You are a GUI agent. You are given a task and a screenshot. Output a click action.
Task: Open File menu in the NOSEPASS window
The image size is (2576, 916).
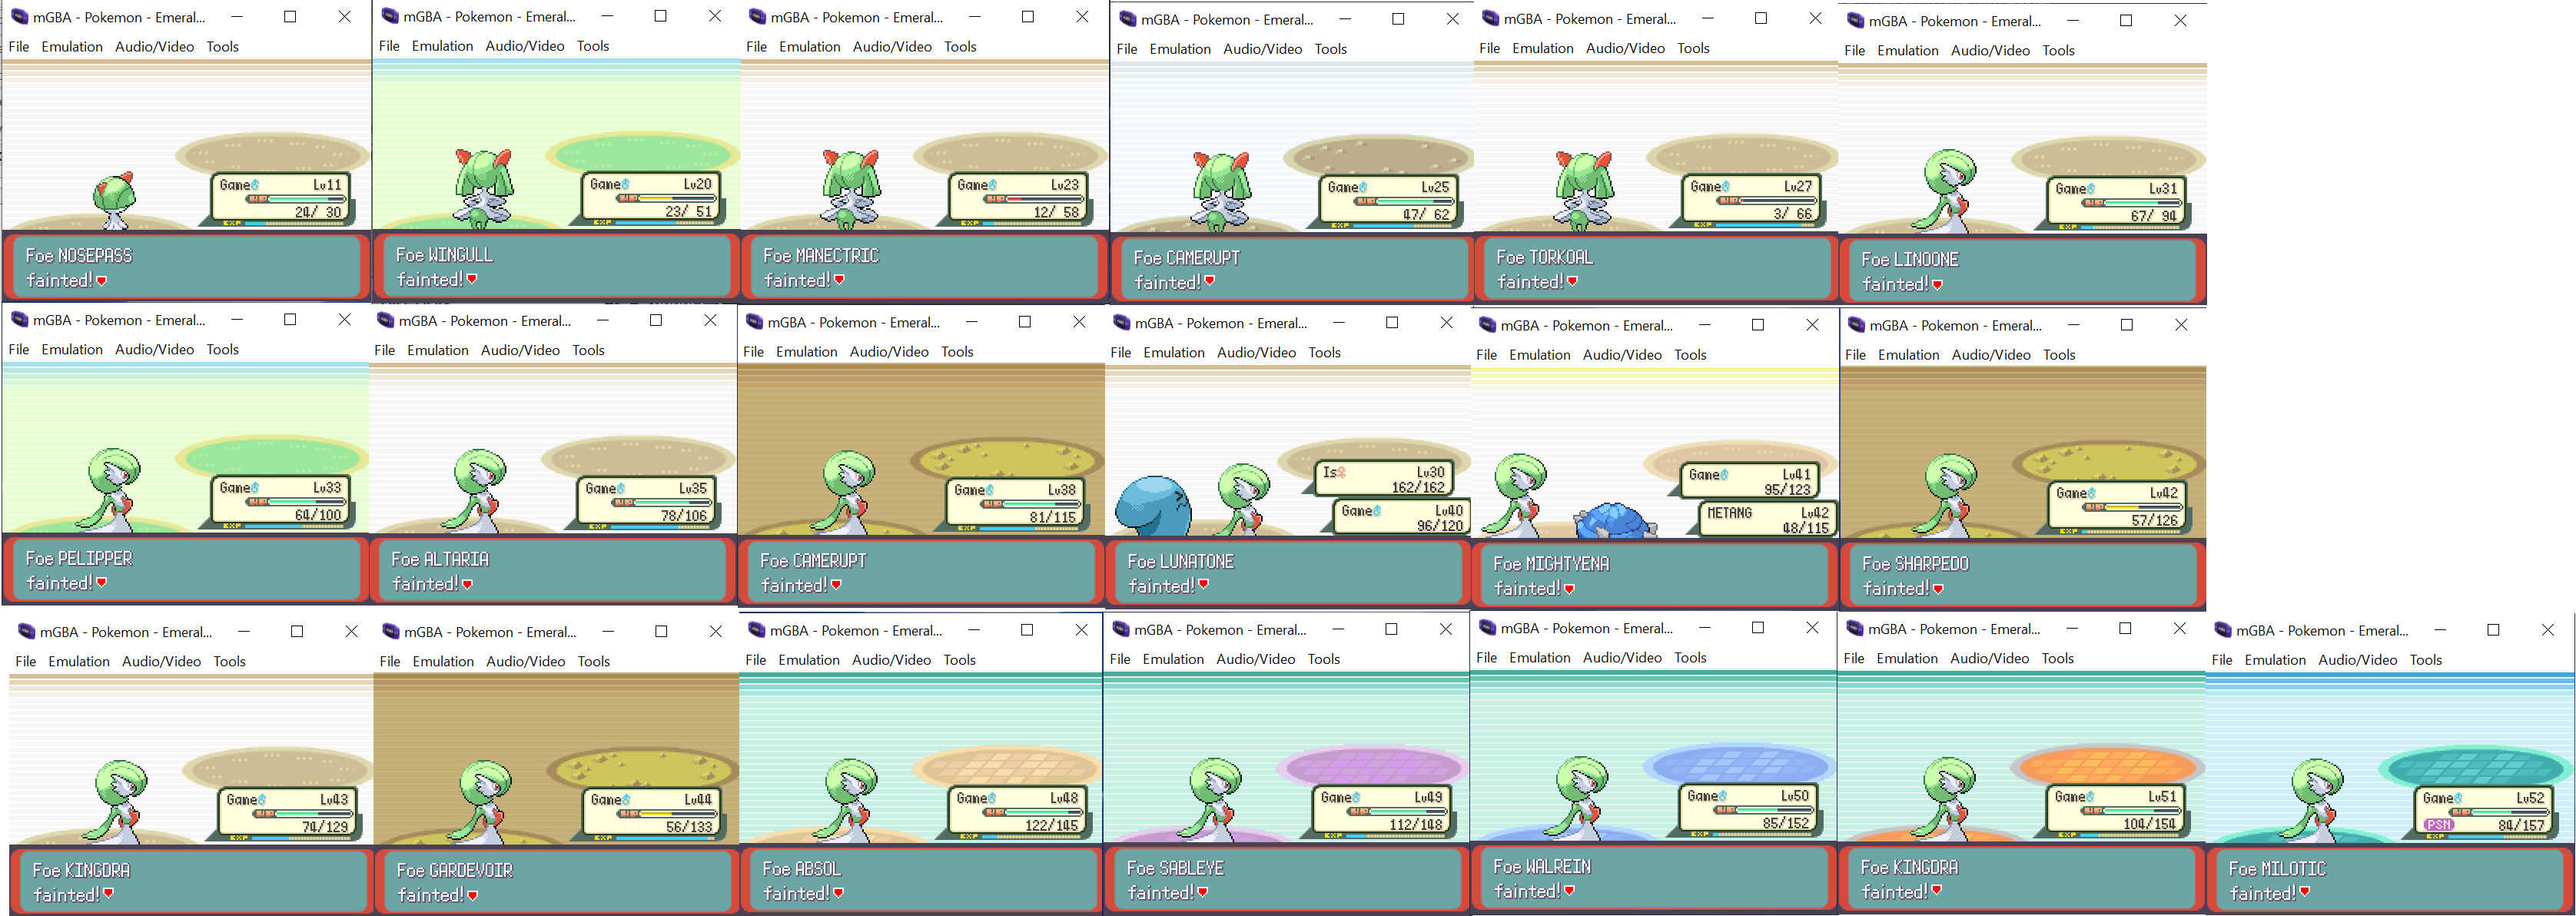19,47
